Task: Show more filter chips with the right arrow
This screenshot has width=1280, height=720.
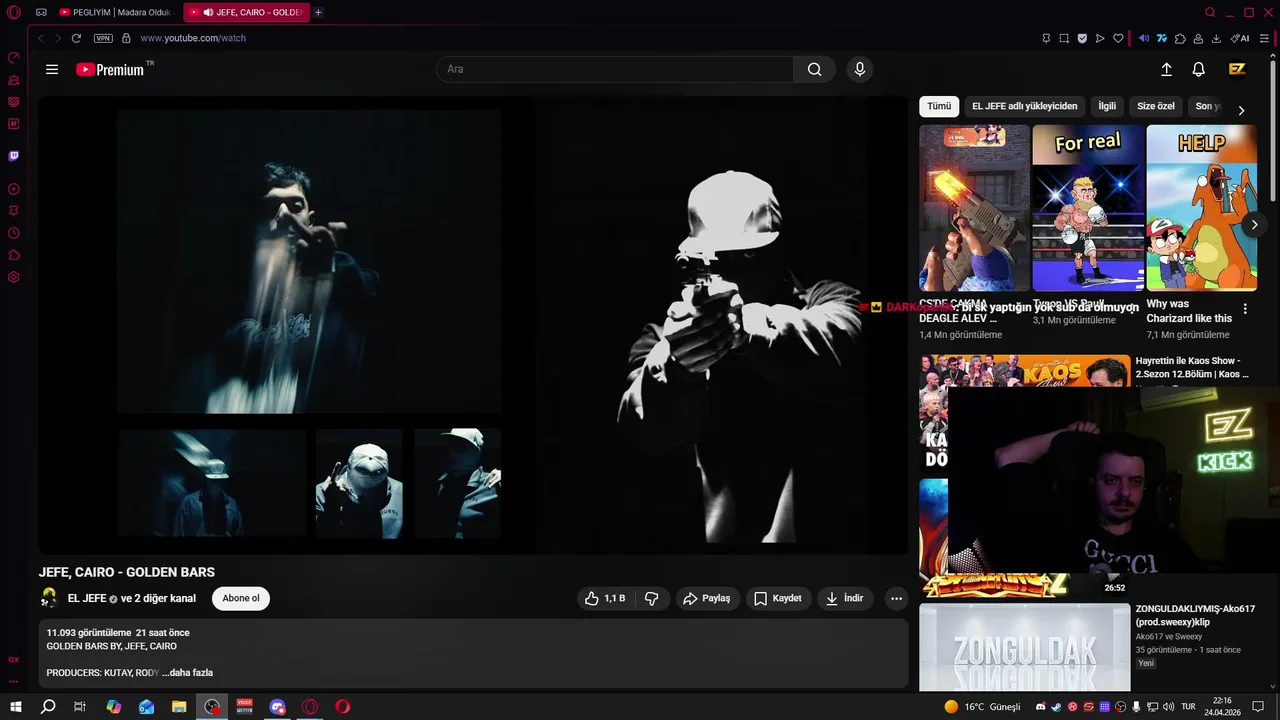Action: [1241, 110]
